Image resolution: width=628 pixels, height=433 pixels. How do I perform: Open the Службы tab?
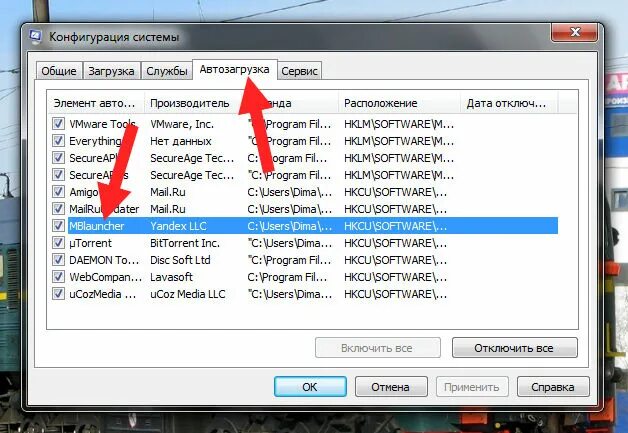click(x=167, y=71)
